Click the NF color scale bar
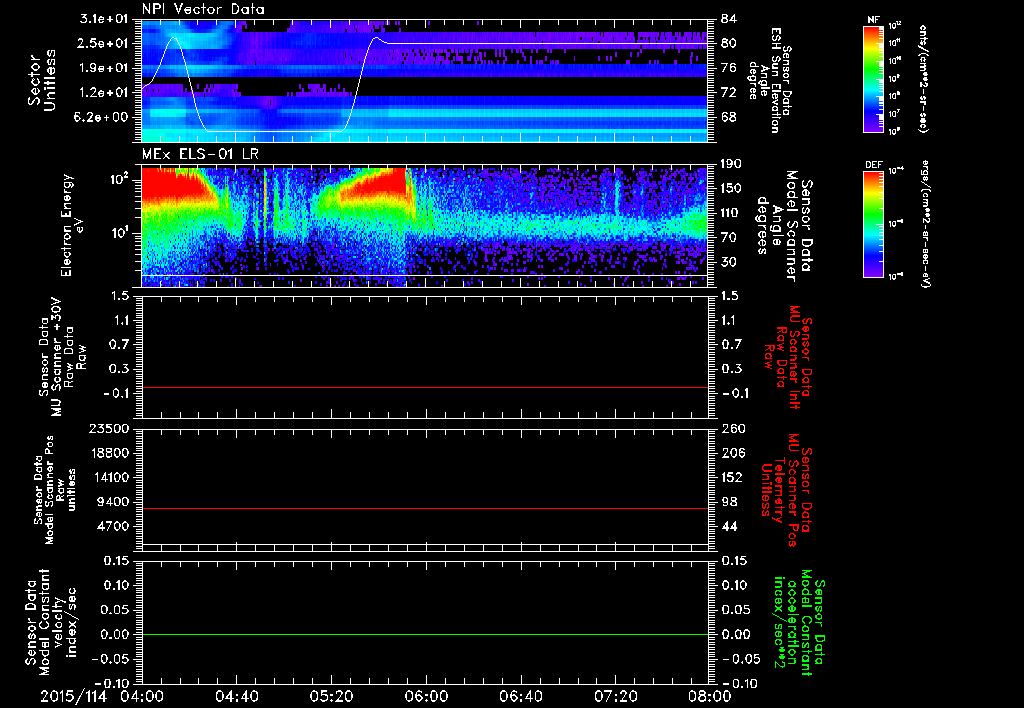The height and width of the screenshot is (708, 1024). click(x=874, y=78)
